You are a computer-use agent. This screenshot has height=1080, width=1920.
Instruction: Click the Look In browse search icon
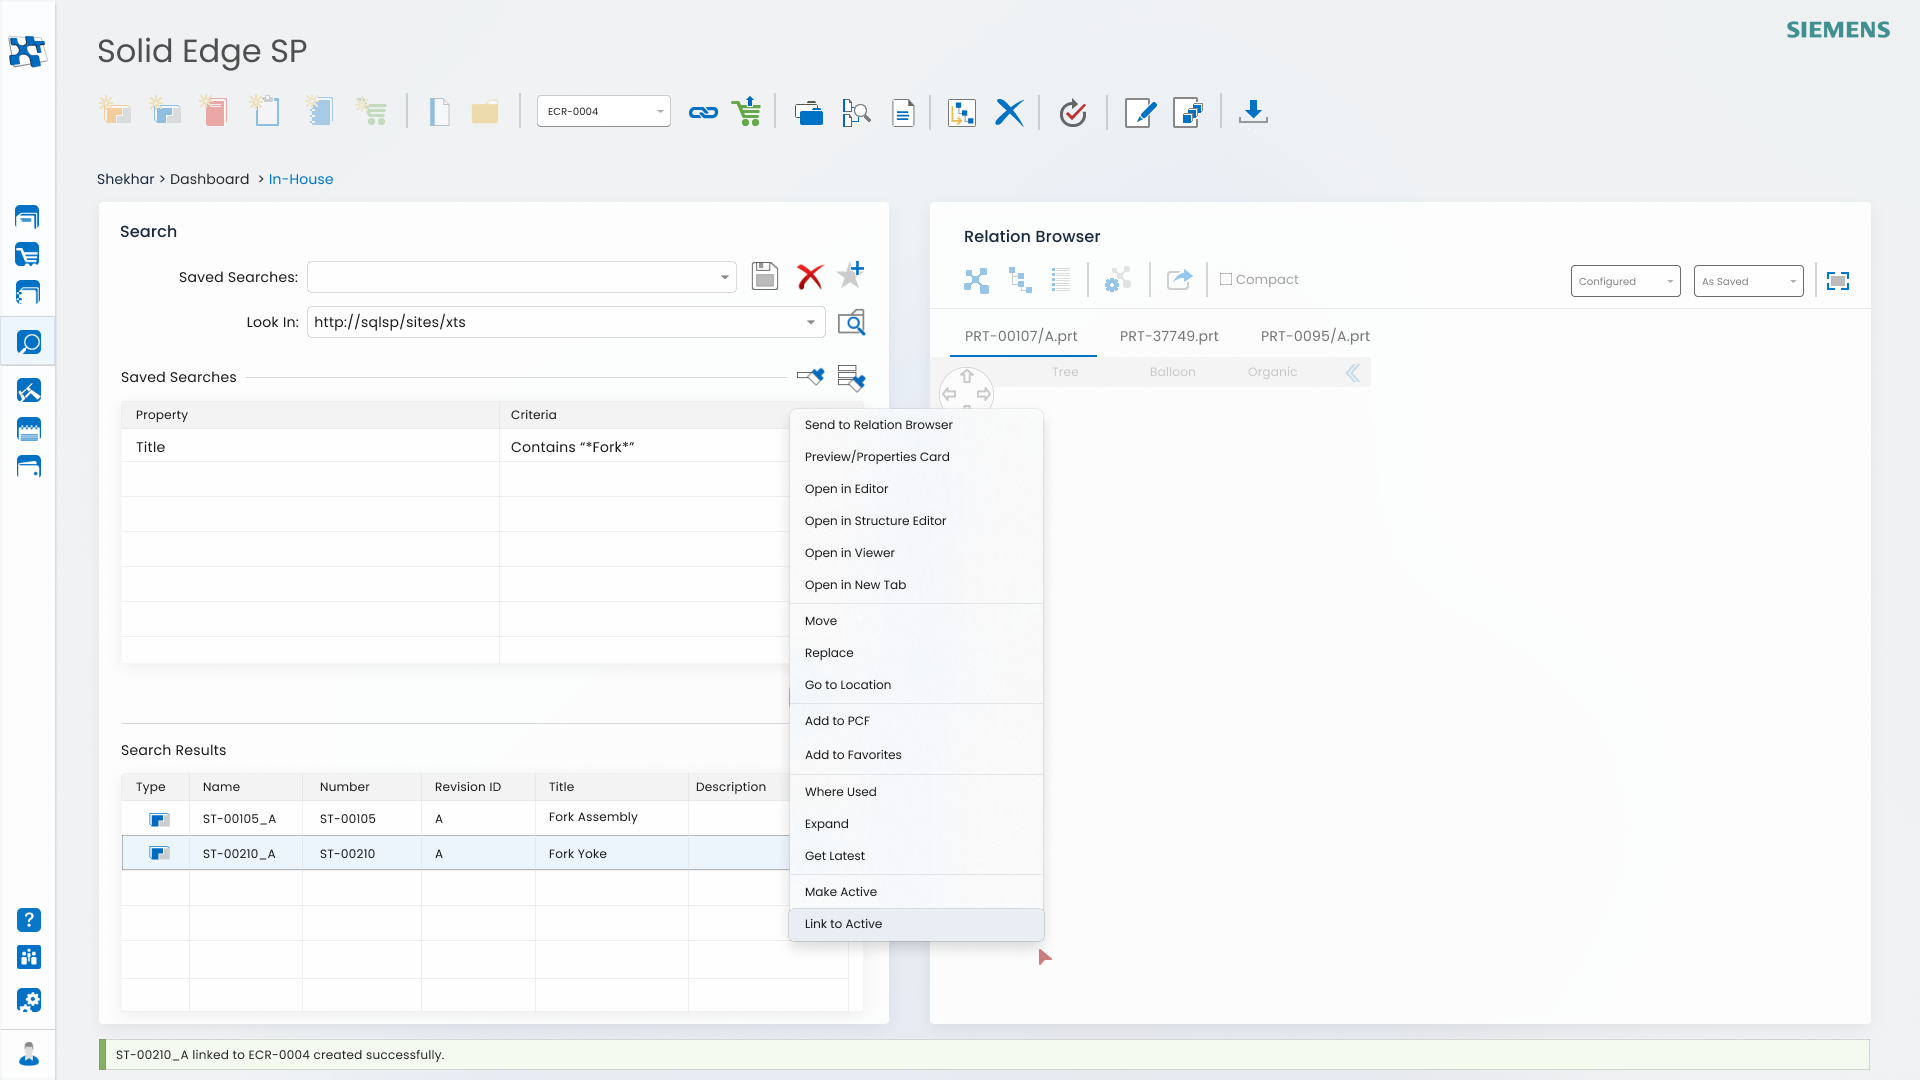[851, 322]
